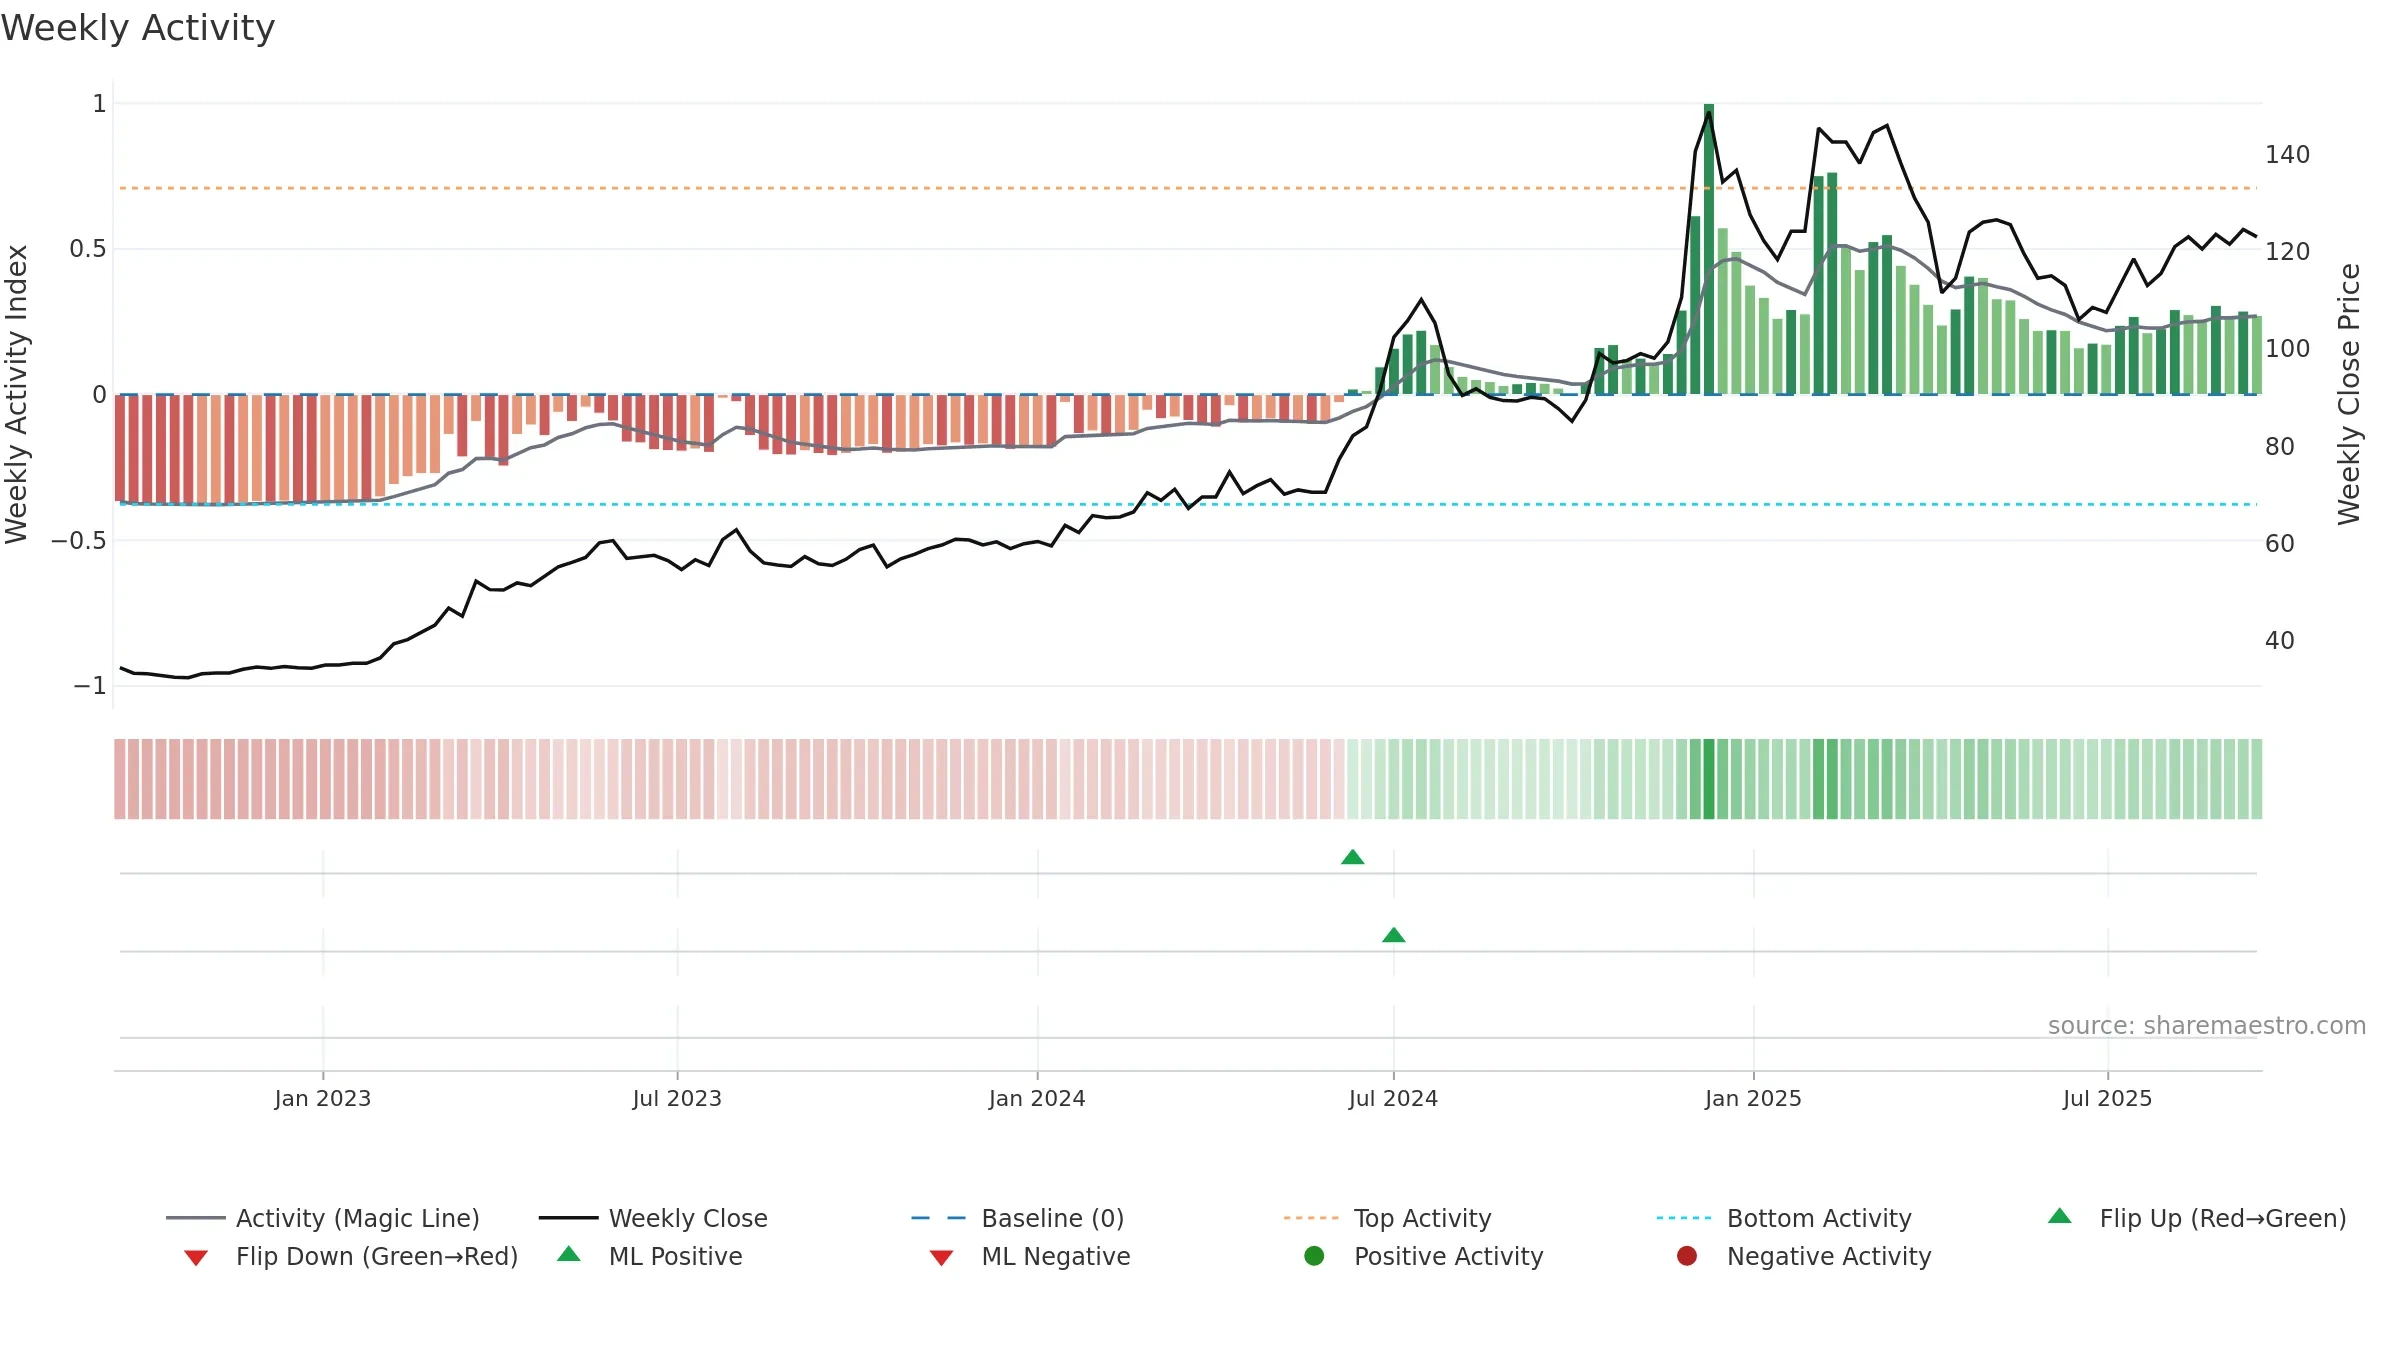The width and height of the screenshot is (2400, 1350).
Task: Click the 0.5 activity index tick label
Action: [88, 249]
